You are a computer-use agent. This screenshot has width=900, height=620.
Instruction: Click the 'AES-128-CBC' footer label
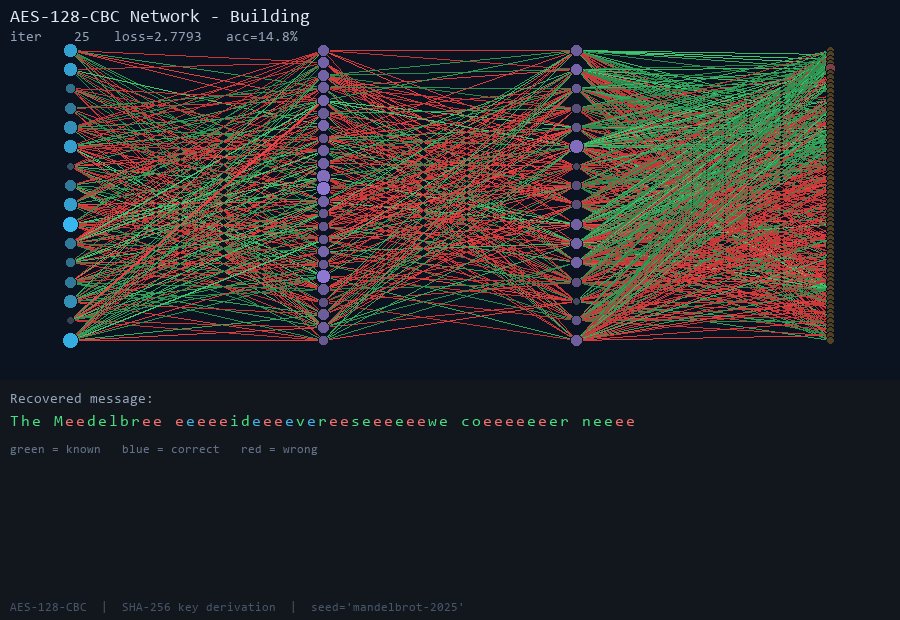pyautogui.click(x=48, y=607)
